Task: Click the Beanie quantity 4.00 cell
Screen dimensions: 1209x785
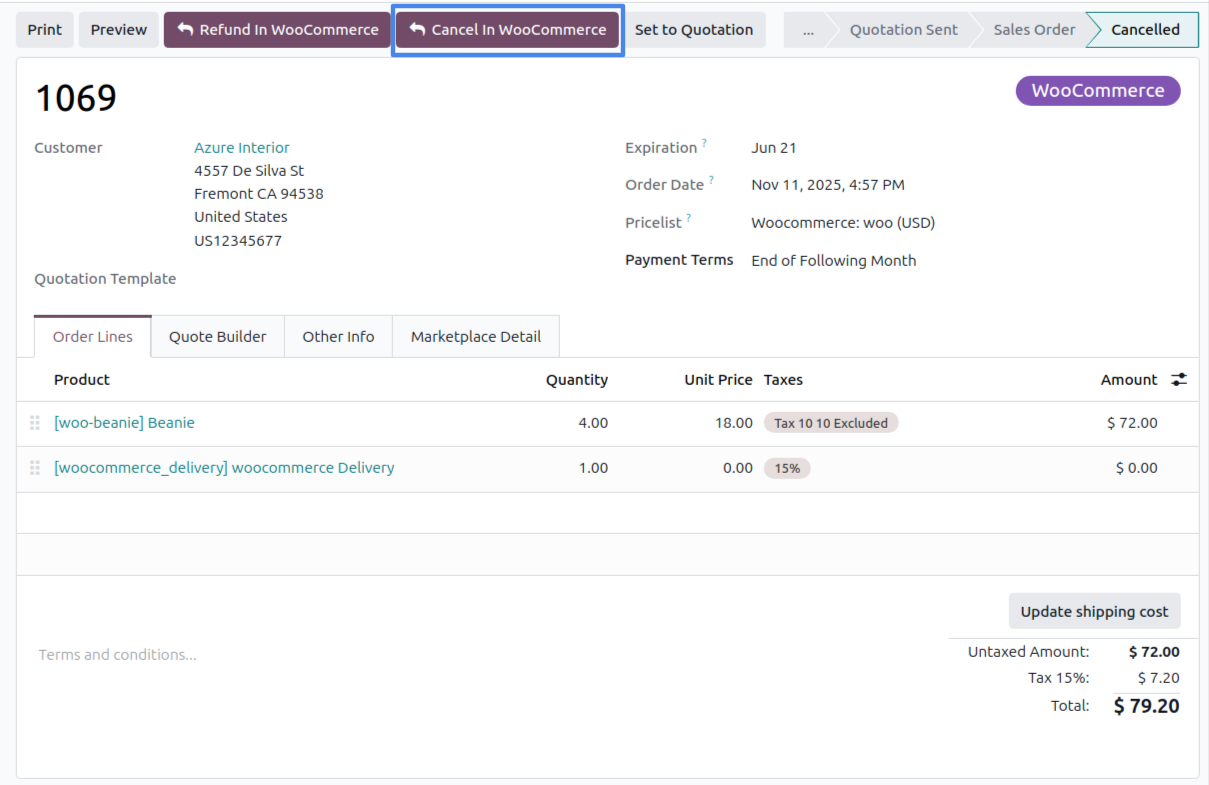Action: pyautogui.click(x=593, y=423)
